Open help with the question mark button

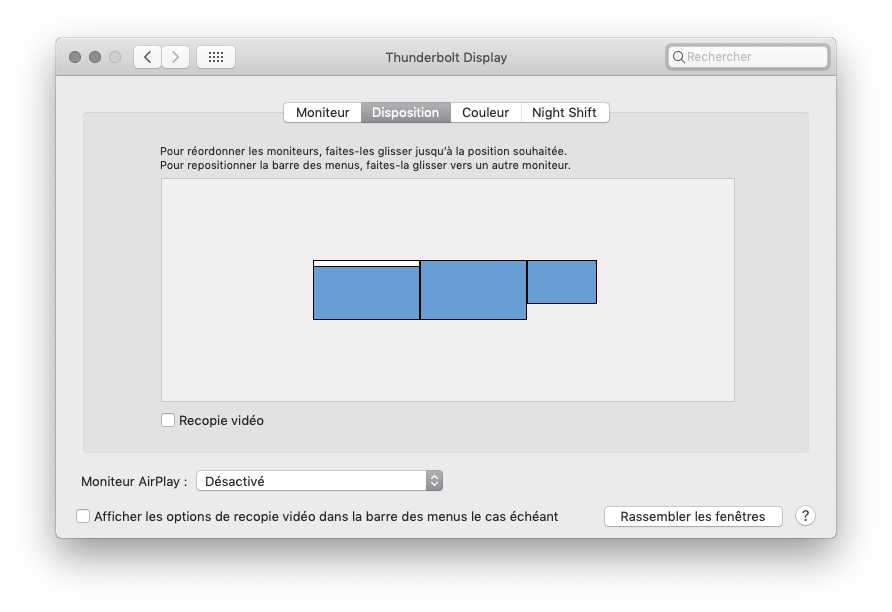coord(805,516)
